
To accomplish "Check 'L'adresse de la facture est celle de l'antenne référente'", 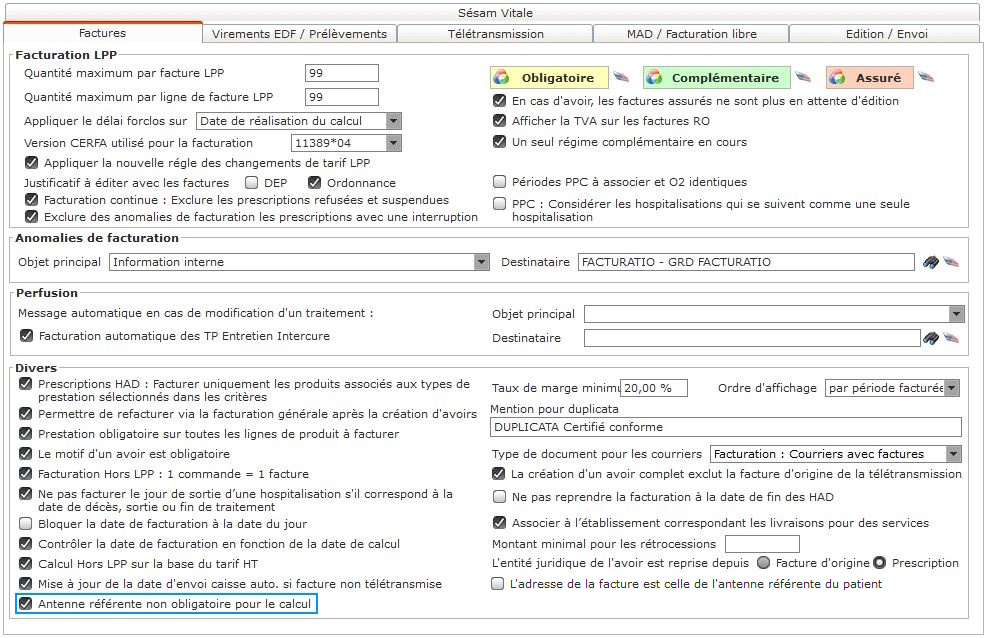I will 498,584.
